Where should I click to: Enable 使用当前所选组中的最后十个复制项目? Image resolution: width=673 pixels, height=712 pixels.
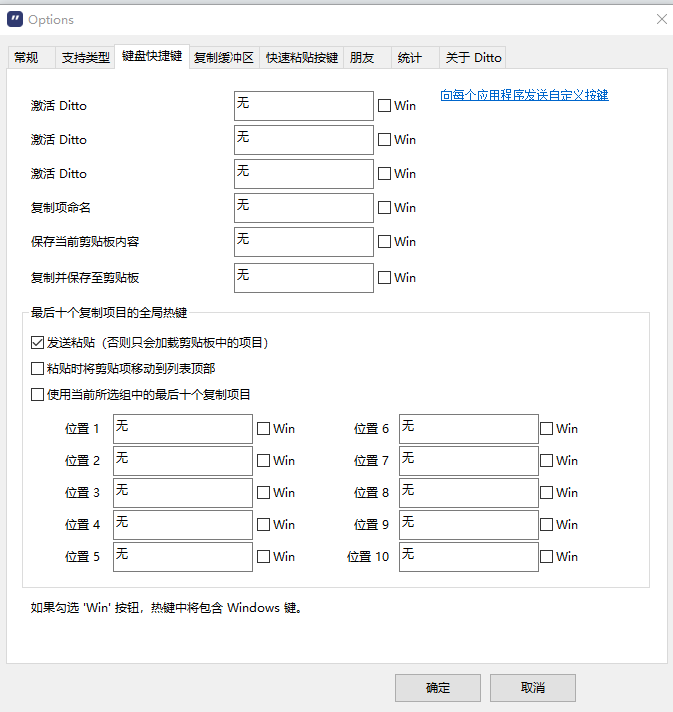pyautogui.click(x=37, y=394)
